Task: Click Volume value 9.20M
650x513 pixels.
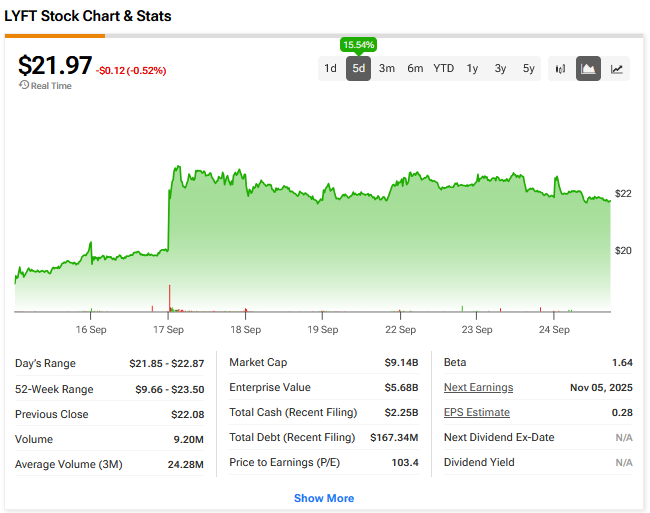Action: pyautogui.click(x=189, y=439)
